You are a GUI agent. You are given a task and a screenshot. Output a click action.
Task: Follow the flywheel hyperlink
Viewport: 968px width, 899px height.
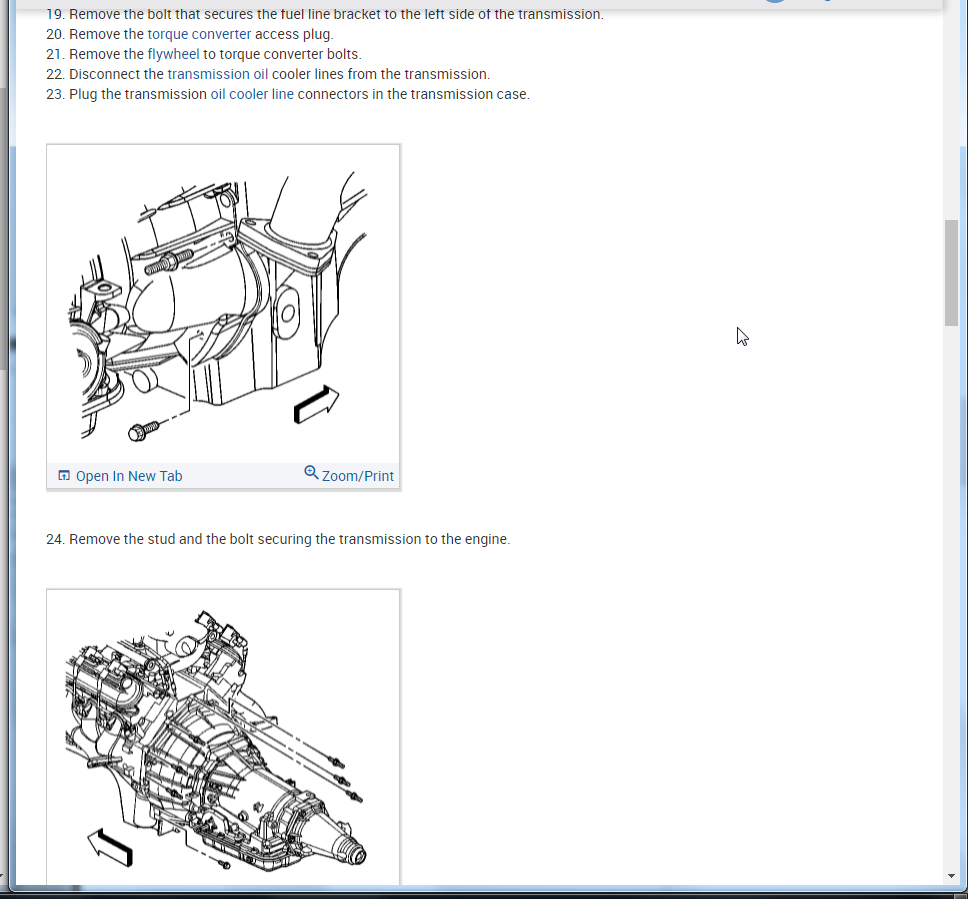coord(173,54)
